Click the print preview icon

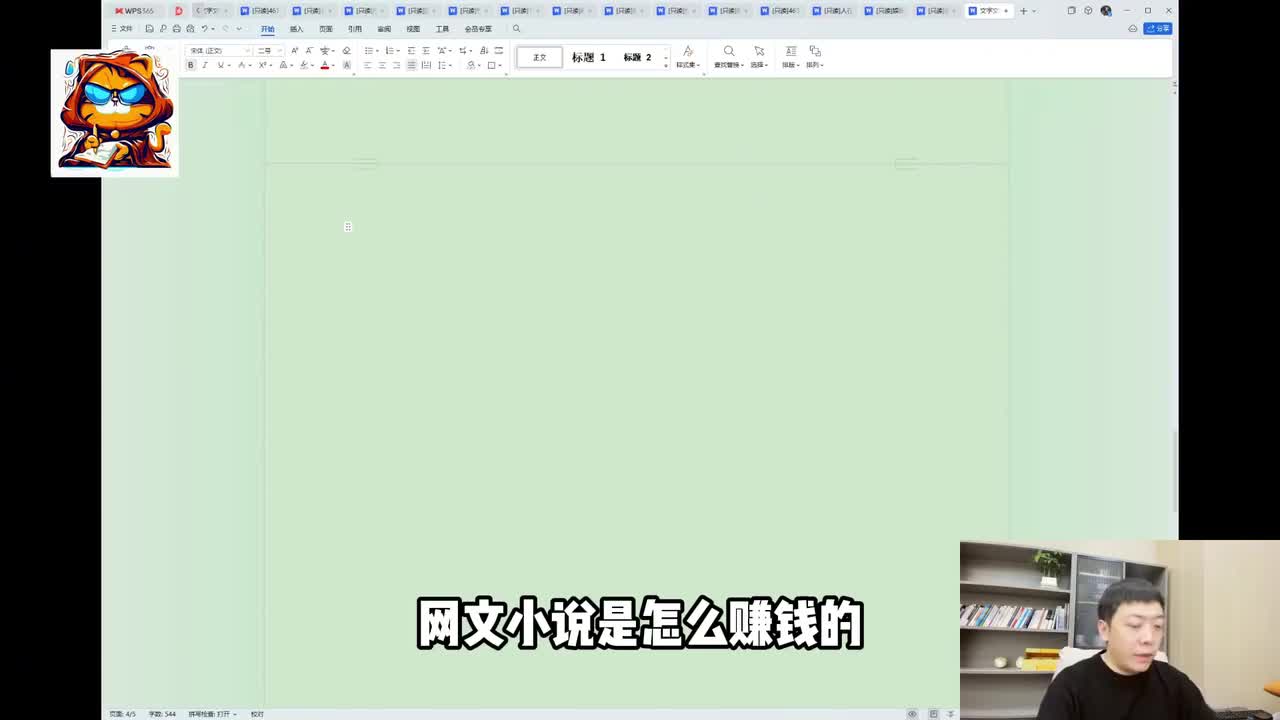click(190, 29)
